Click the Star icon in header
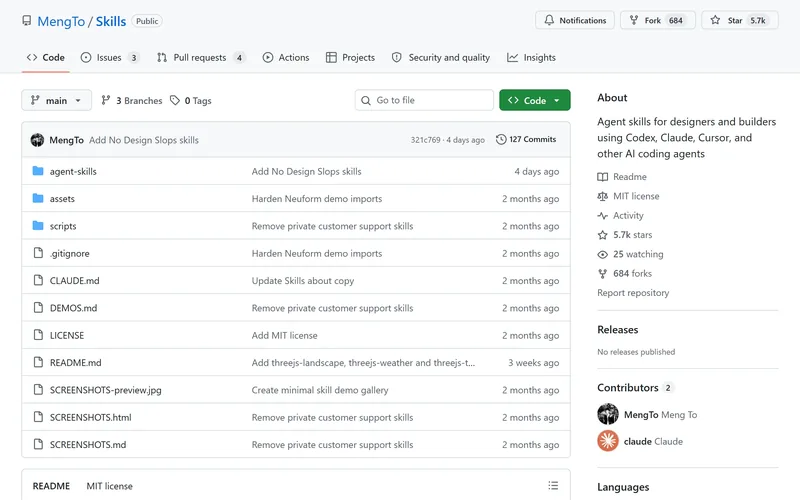This screenshot has height=500, width=800. pyautogui.click(x=715, y=20)
